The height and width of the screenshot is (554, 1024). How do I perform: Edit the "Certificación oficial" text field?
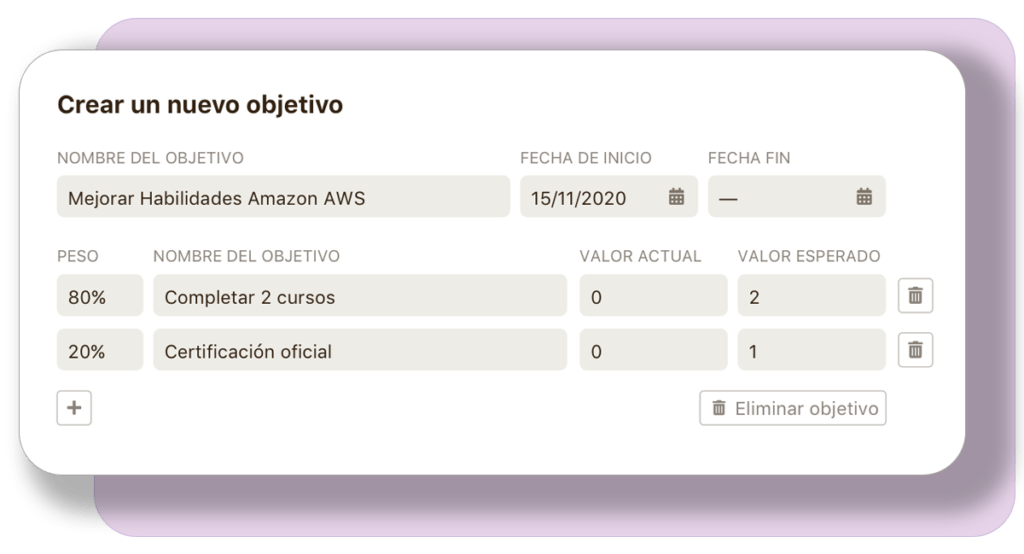click(360, 351)
